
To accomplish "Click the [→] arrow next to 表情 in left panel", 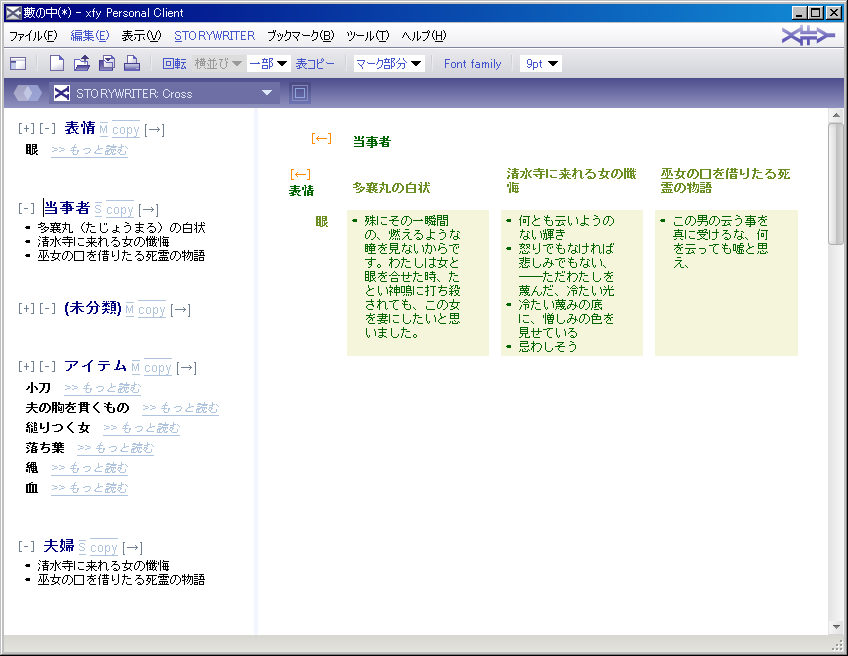I will click(x=155, y=130).
